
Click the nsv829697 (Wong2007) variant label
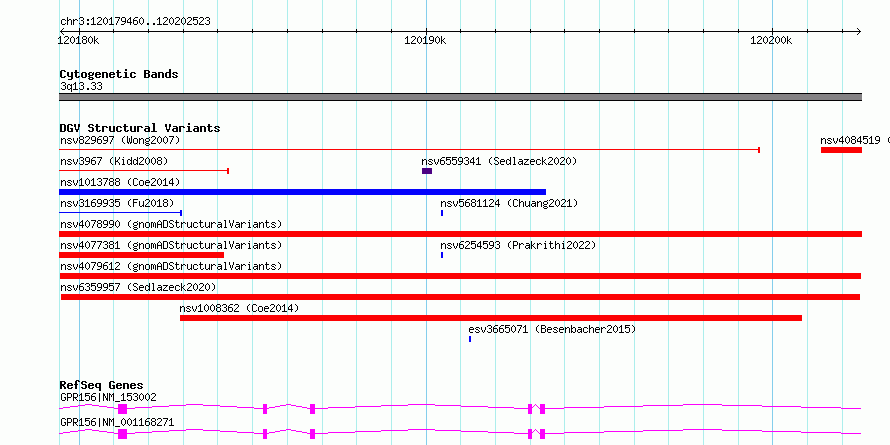click(120, 140)
